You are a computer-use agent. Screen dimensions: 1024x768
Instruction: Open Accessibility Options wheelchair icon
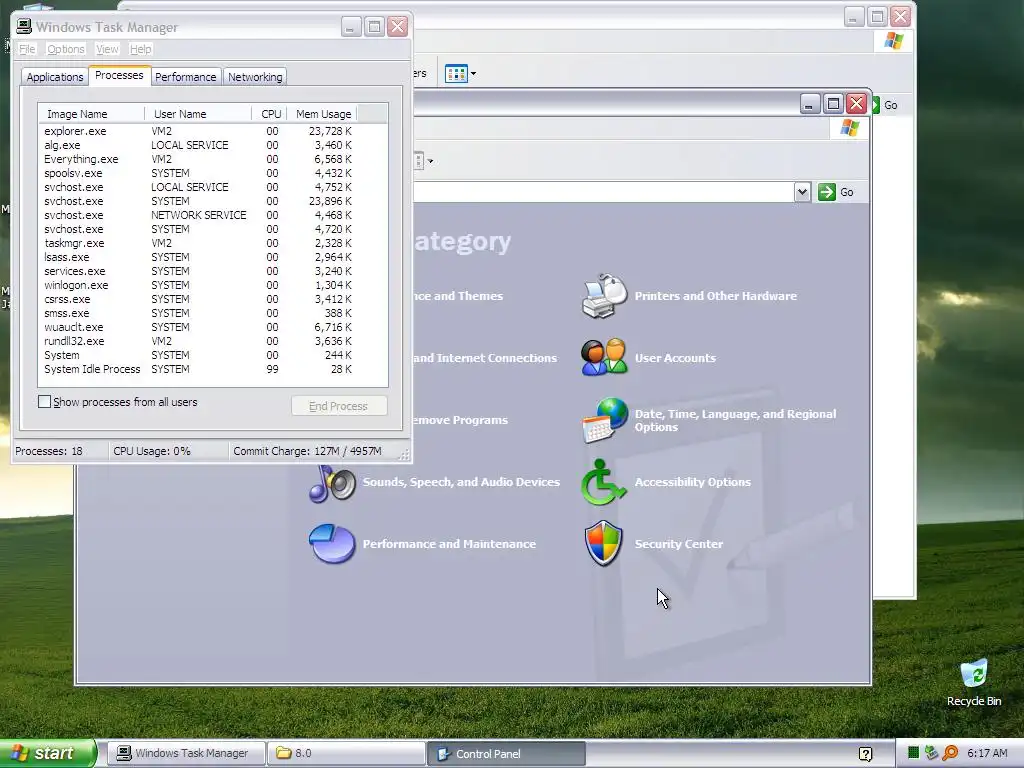tap(603, 482)
